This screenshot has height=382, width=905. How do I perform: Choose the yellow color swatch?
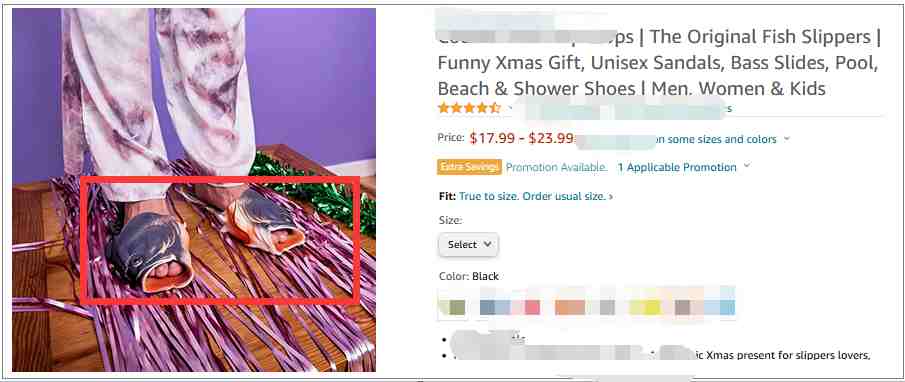pos(645,307)
